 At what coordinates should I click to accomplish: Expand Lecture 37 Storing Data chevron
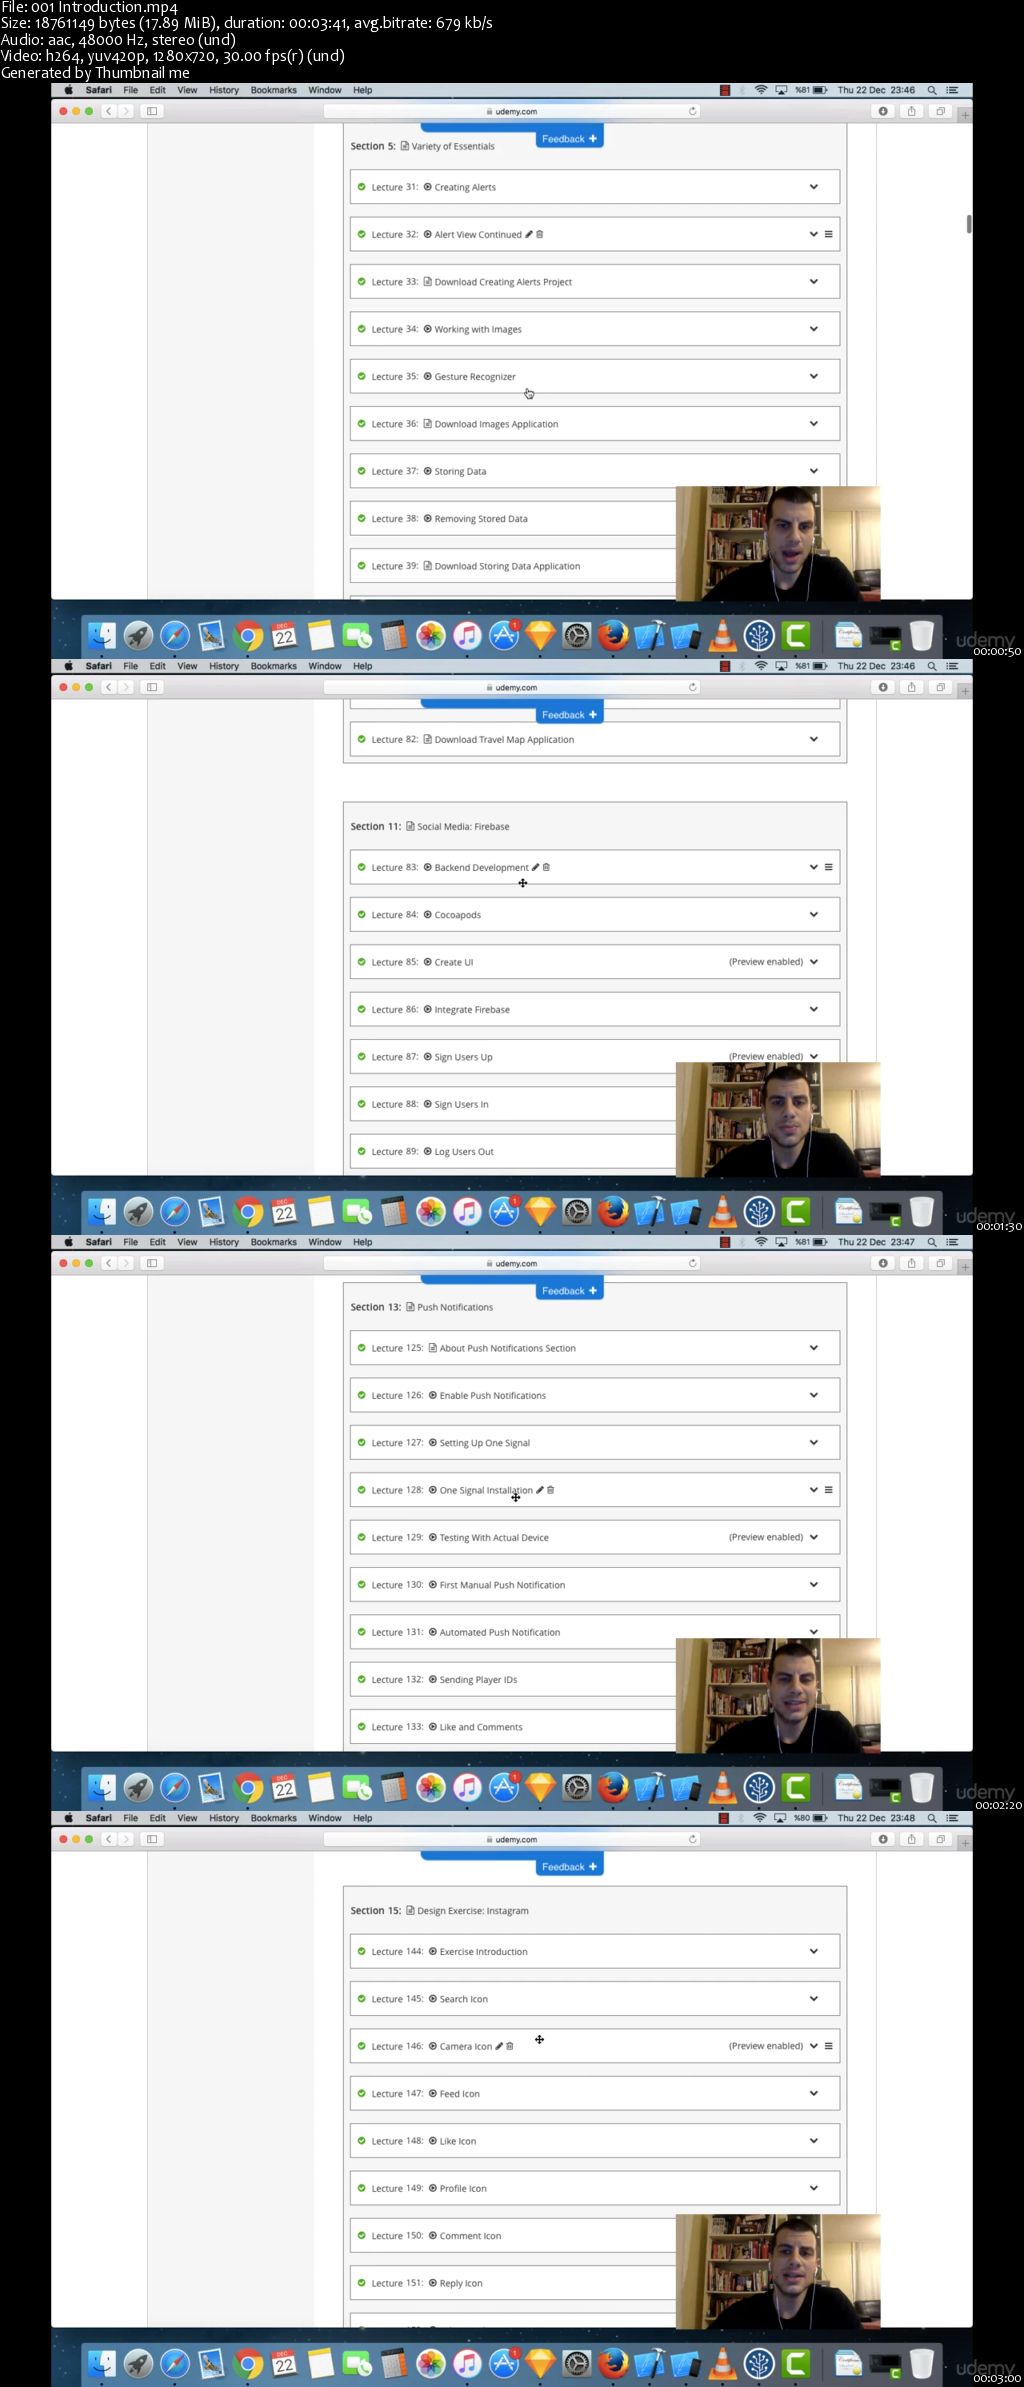(x=814, y=471)
